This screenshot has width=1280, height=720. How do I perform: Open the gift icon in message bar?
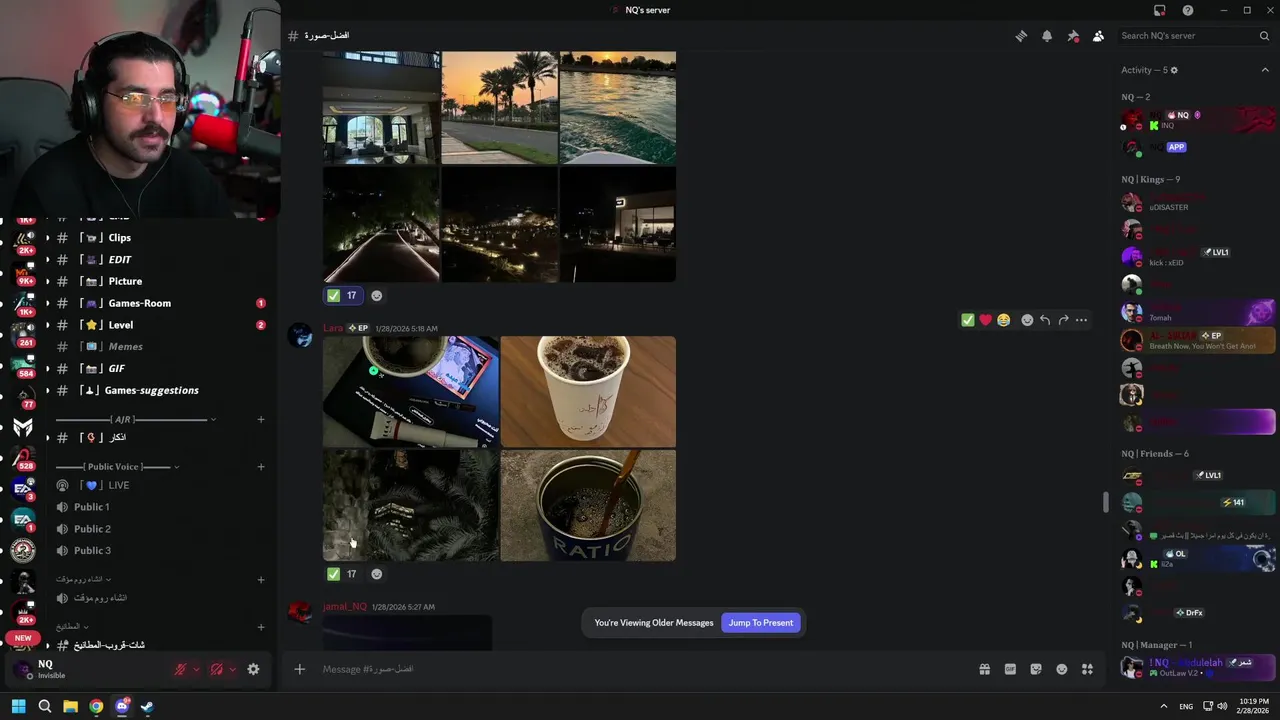(984, 669)
